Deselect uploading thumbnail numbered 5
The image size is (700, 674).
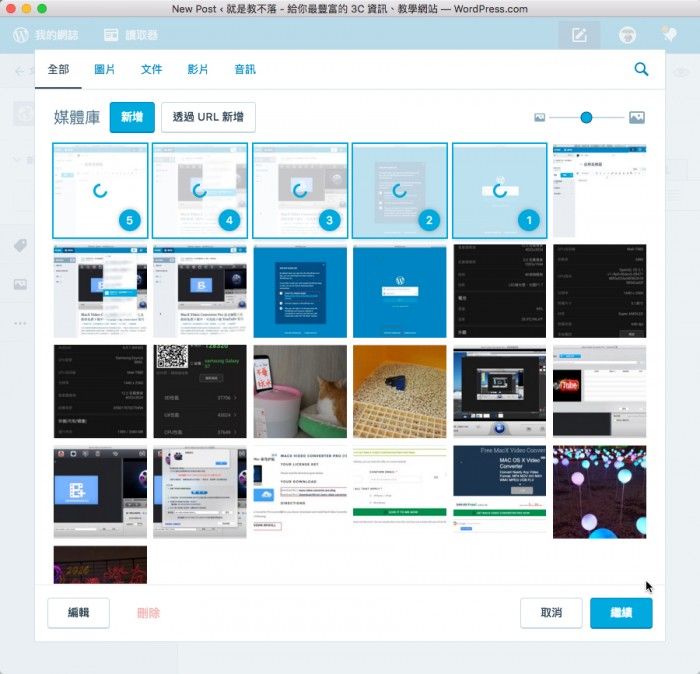(100, 191)
